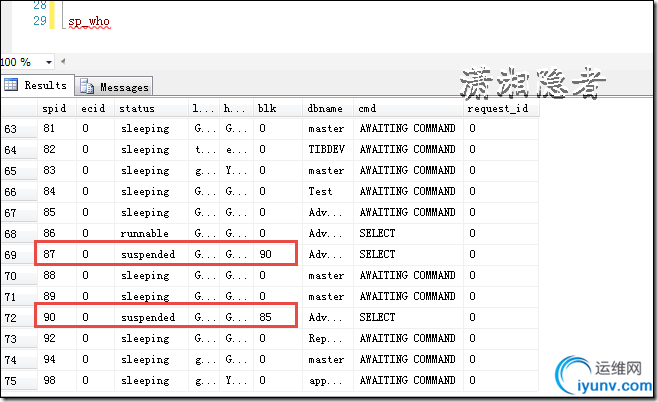Image resolution: width=658 pixels, height=402 pixels.
Task: Click spid cell 92
Action: point(57,338)
